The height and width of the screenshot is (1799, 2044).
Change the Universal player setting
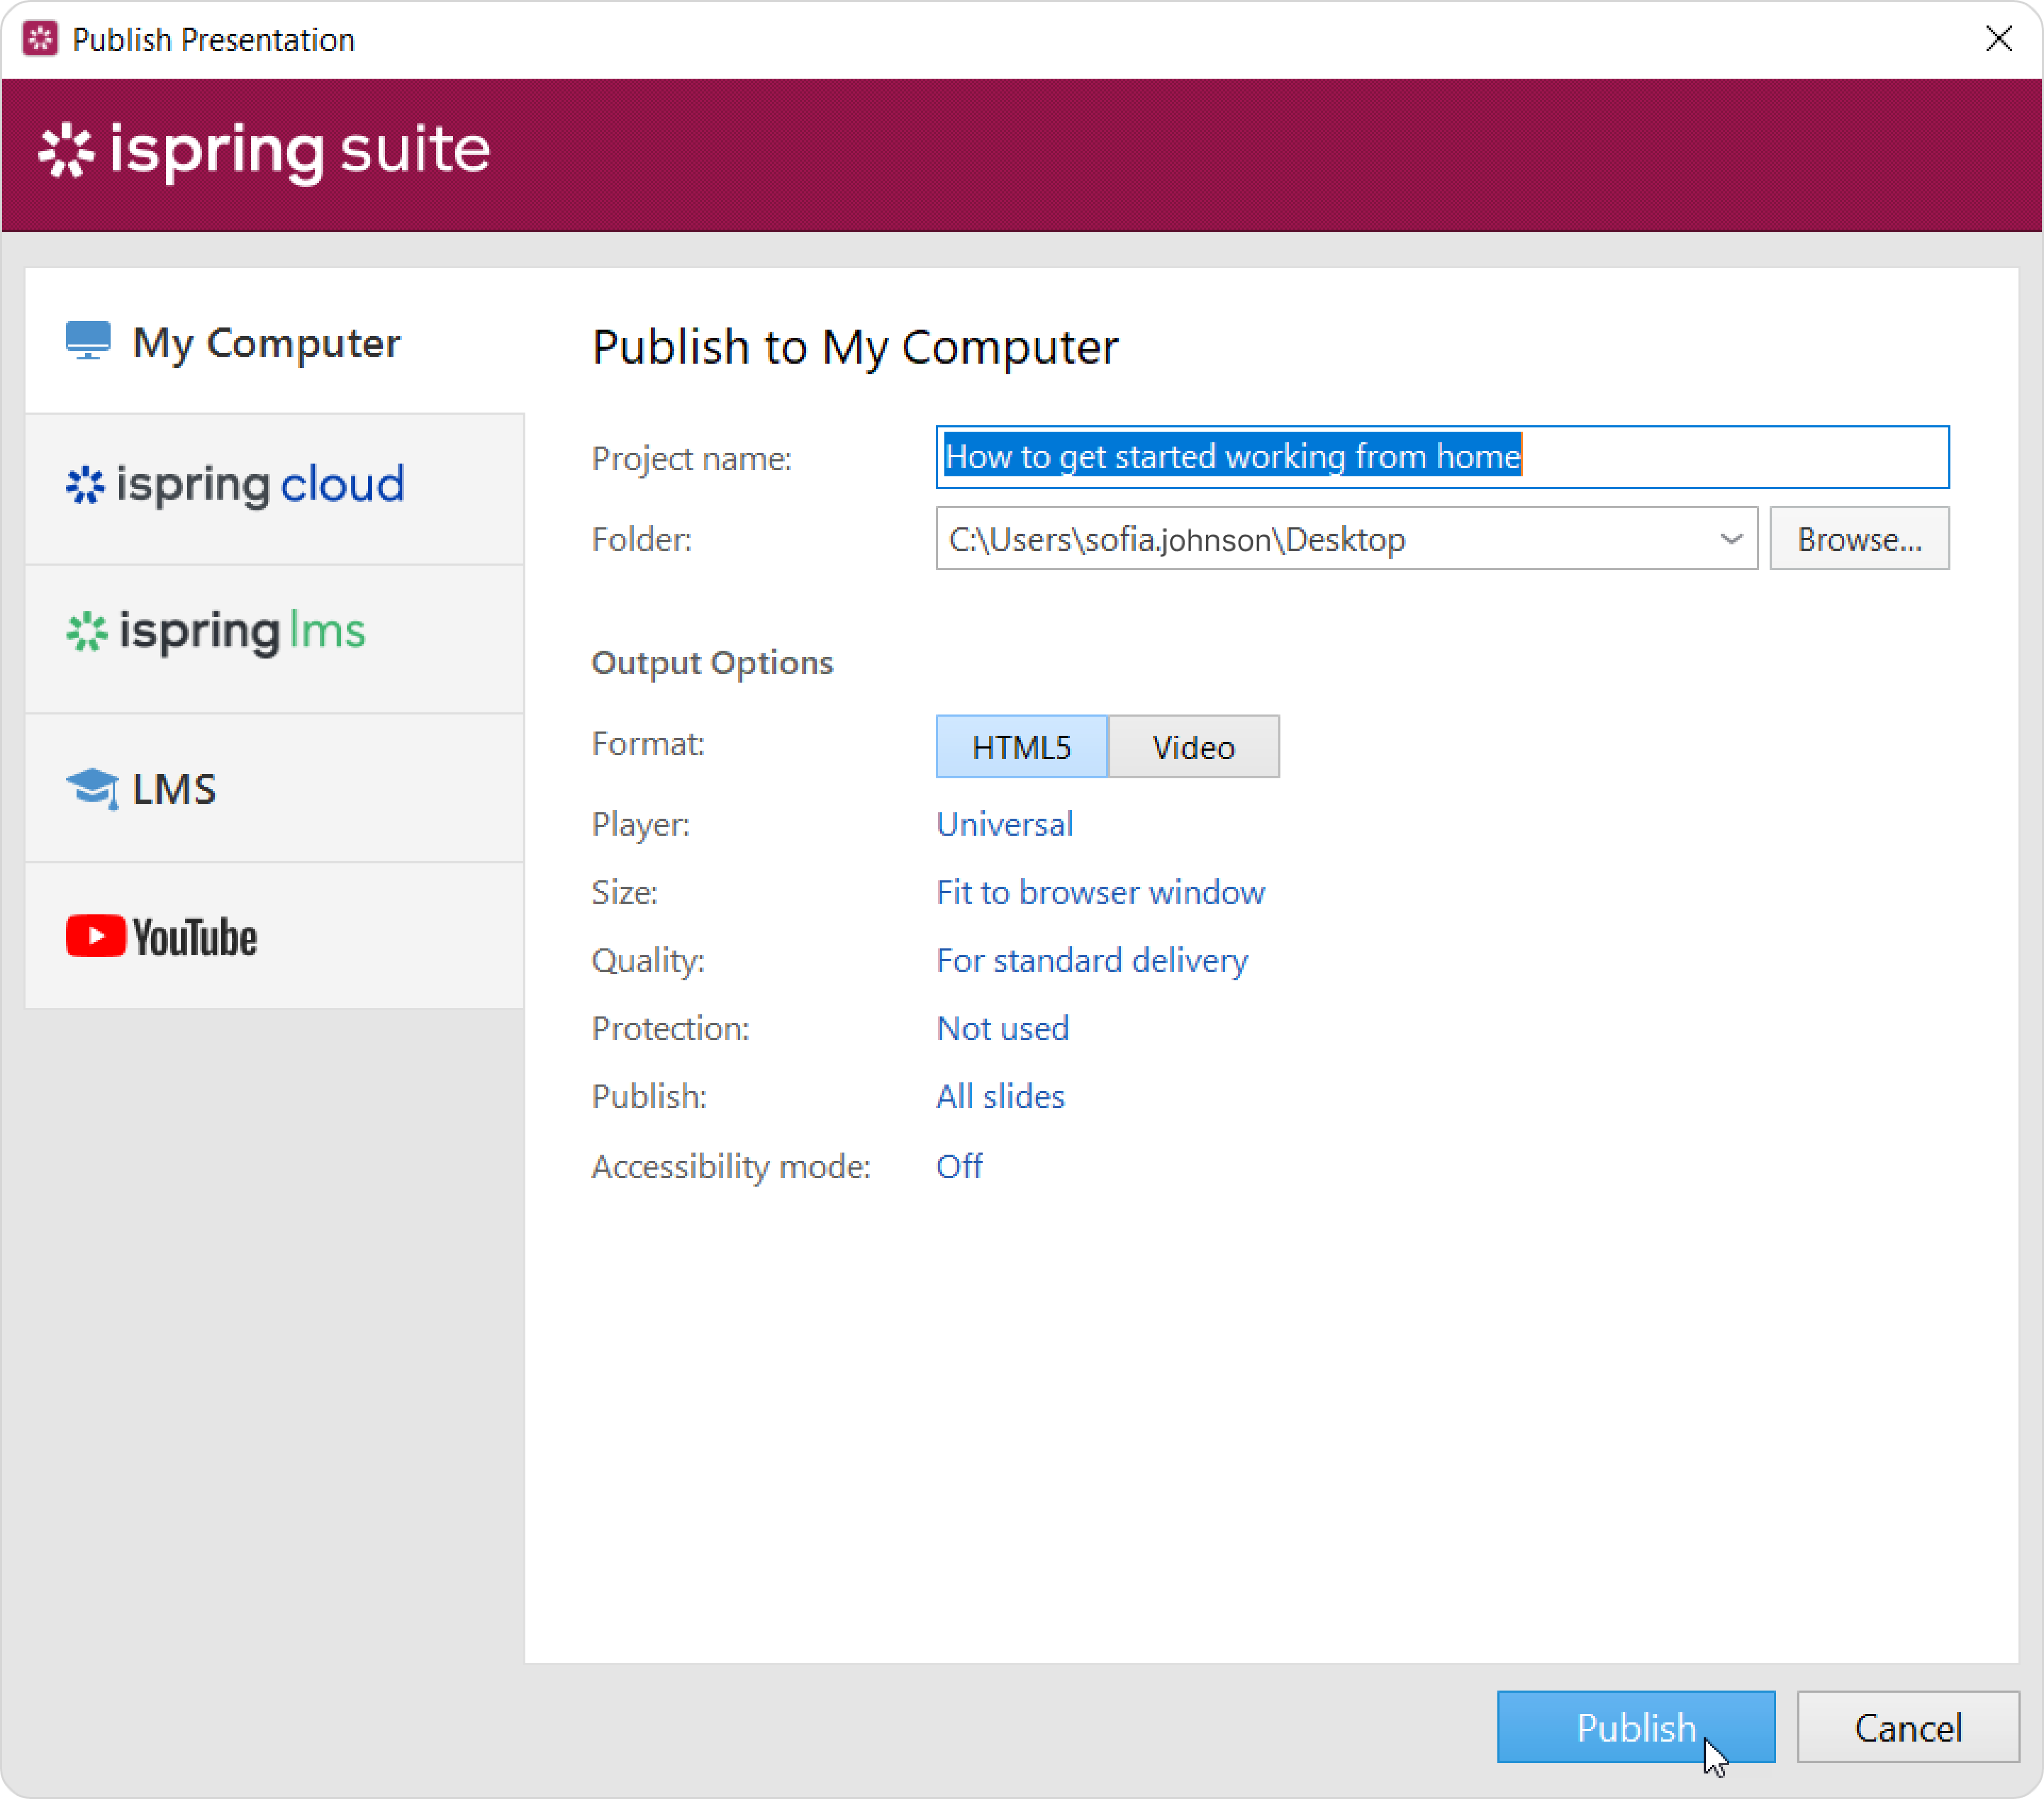(x=1004, y=824)
